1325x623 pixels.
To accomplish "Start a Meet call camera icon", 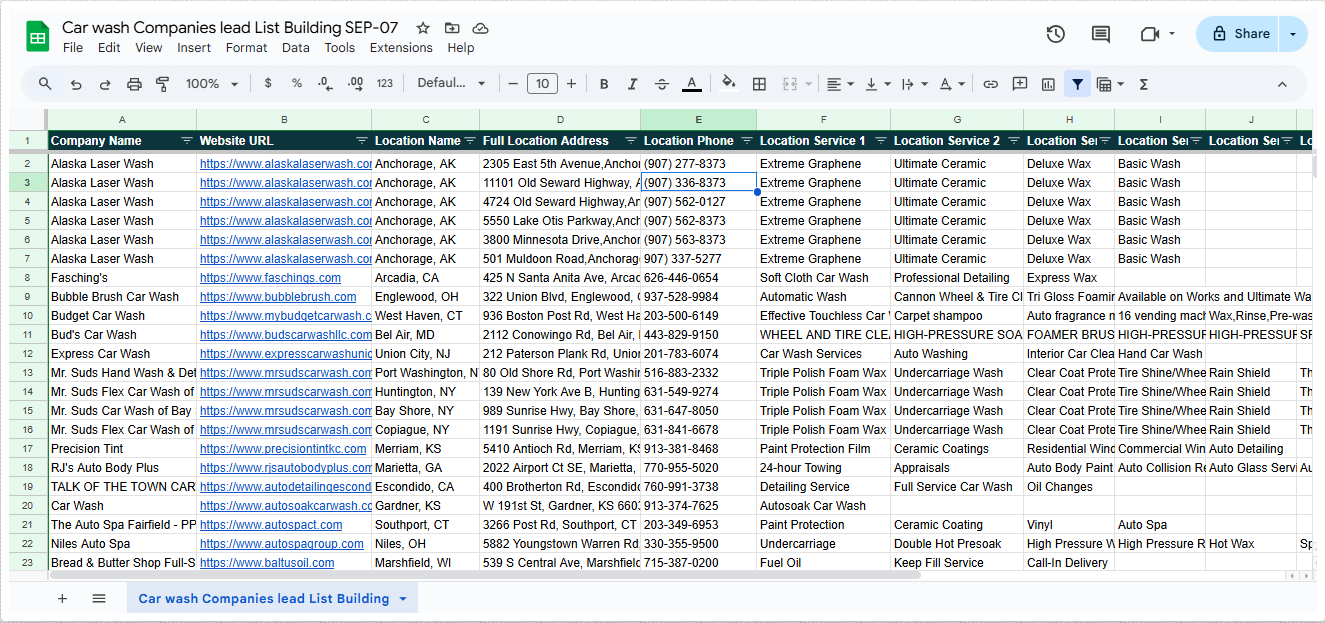I will click(1149, 34).
